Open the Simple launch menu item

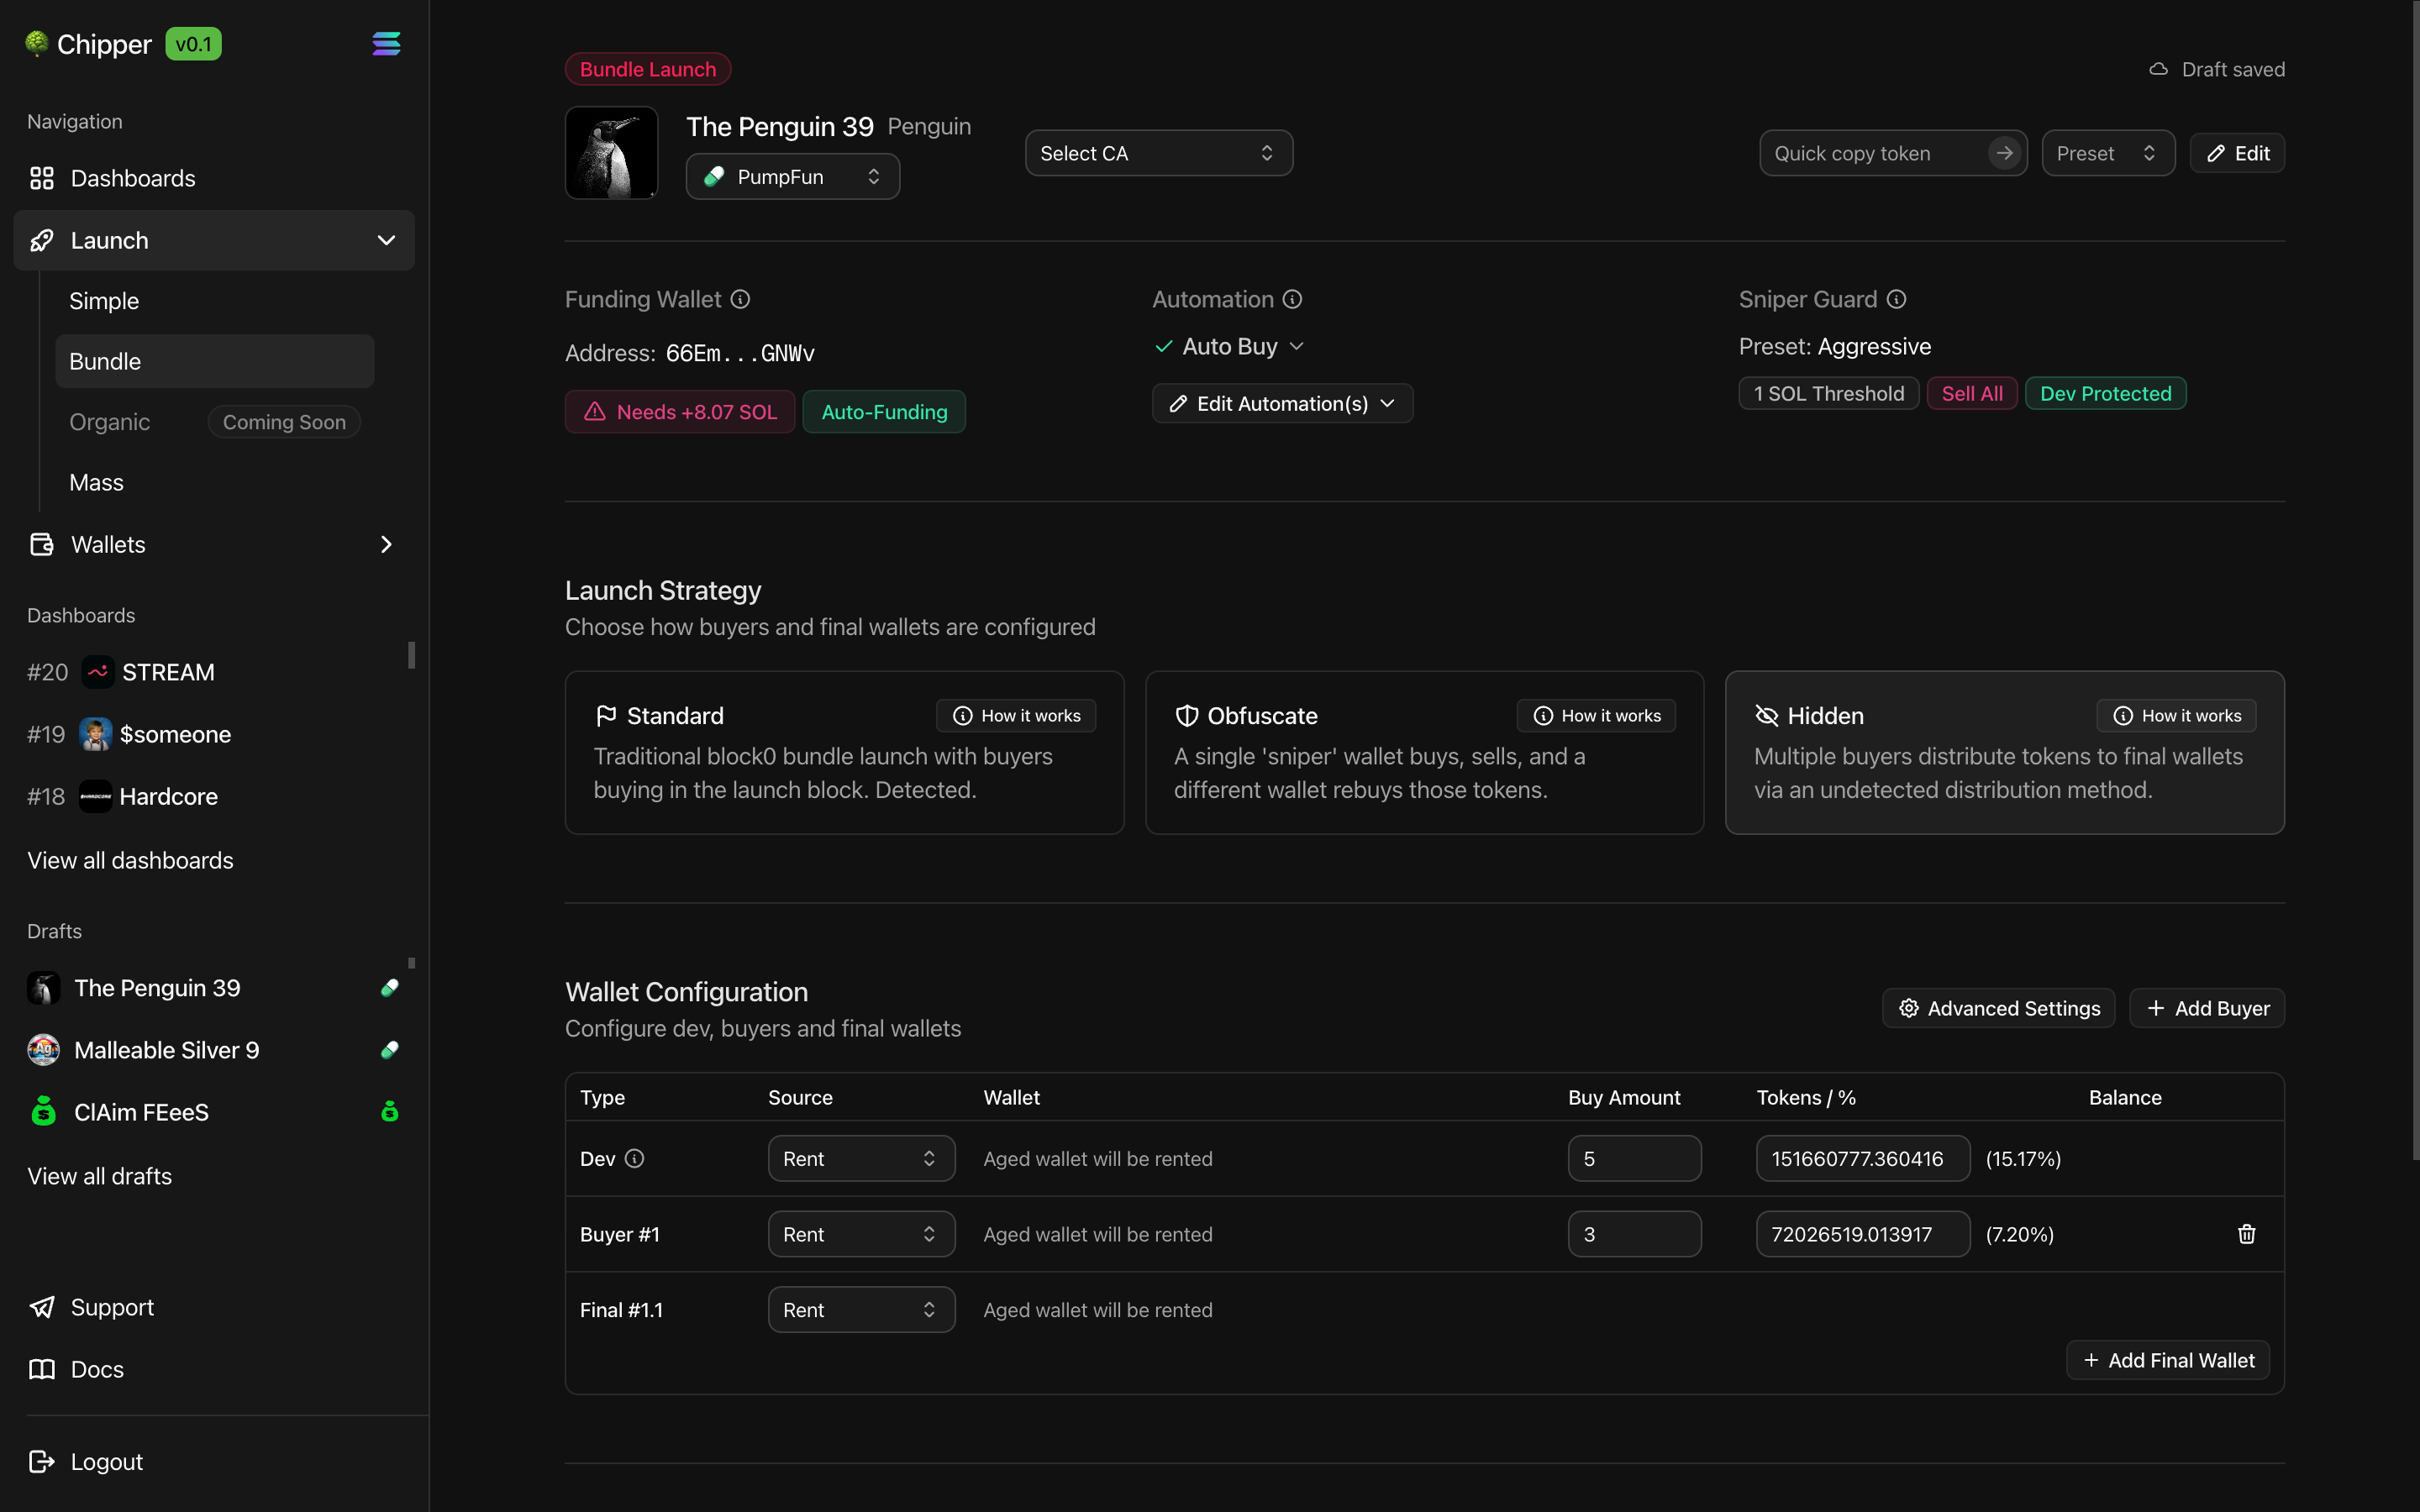pyautogui.click(x=104, y=301)
